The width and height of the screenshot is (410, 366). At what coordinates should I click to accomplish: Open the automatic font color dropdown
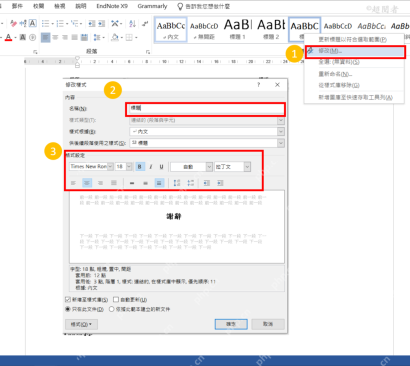[209, 167]
